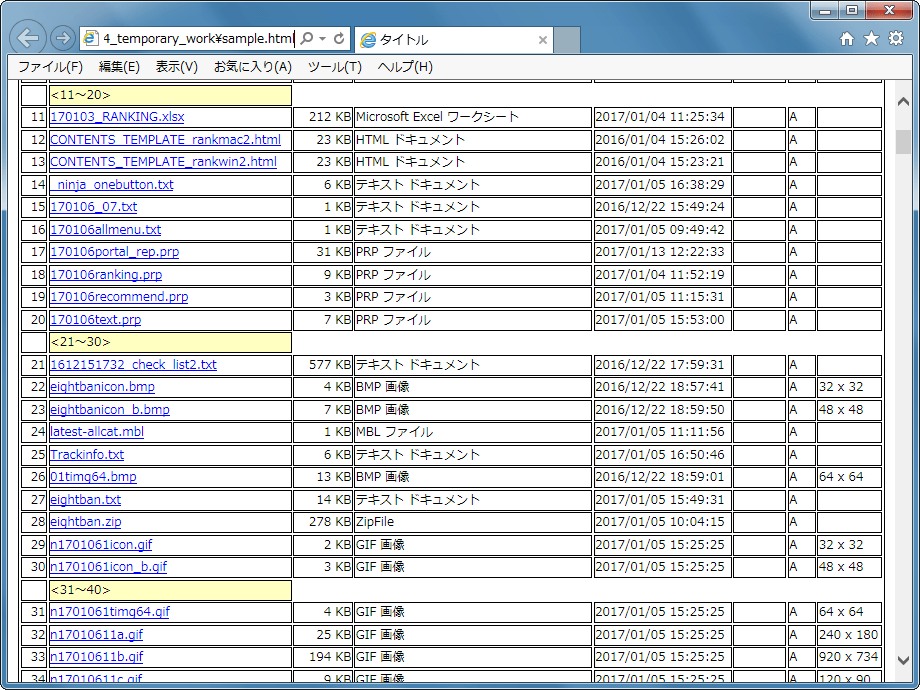Viewport: 920px width, 690px height.
Task: Open the ファイル(F) menu
Action: (x=51, y=67)
